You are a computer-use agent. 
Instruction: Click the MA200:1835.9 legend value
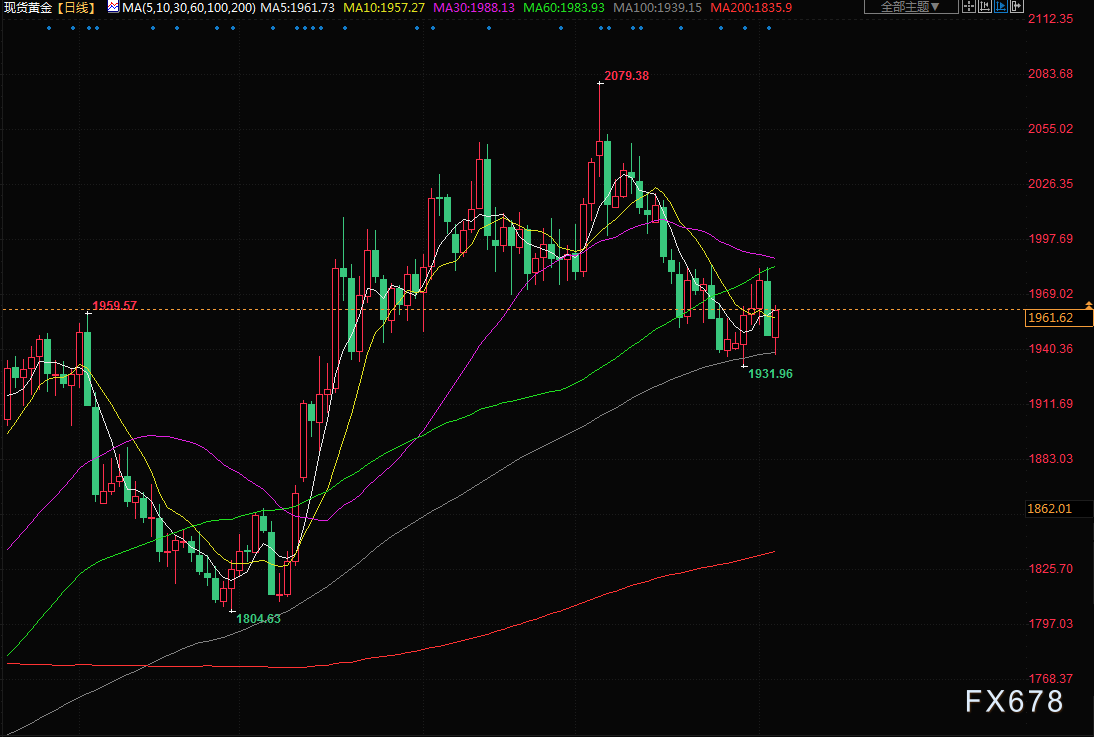pyautogui.click(x=751, y=8)
